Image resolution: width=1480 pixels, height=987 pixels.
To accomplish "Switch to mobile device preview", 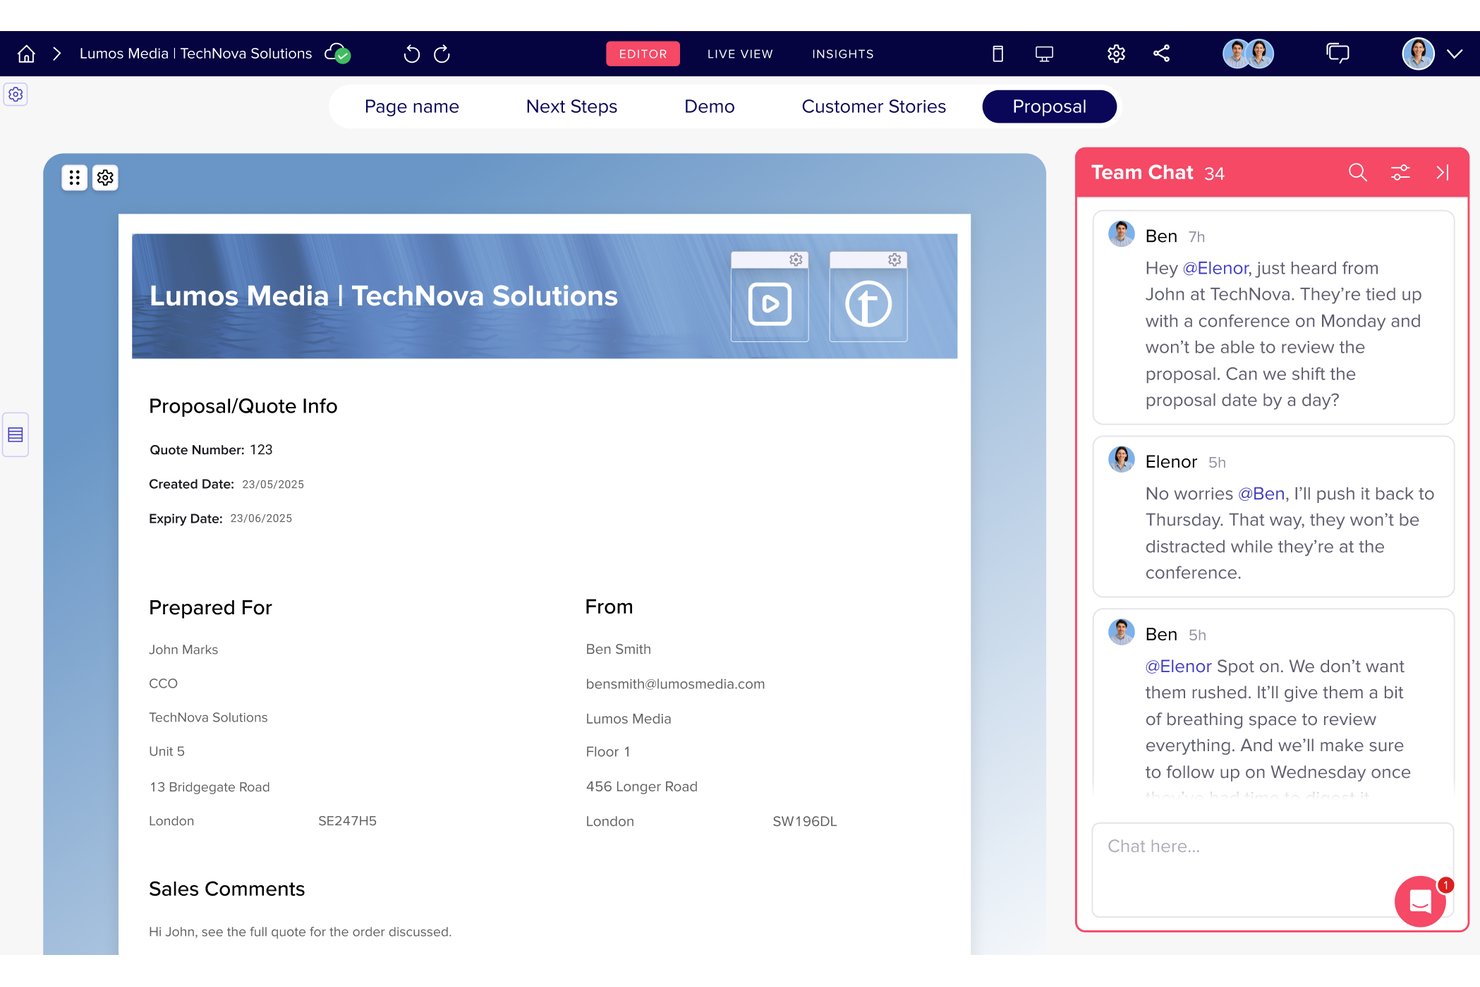I will (997, 54).
